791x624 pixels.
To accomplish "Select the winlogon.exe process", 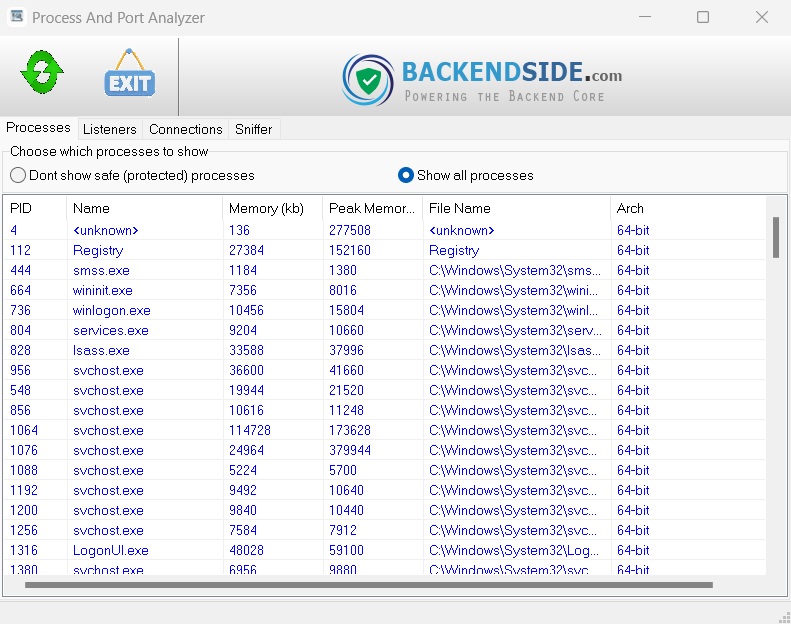I will click(x=111, y=310).
